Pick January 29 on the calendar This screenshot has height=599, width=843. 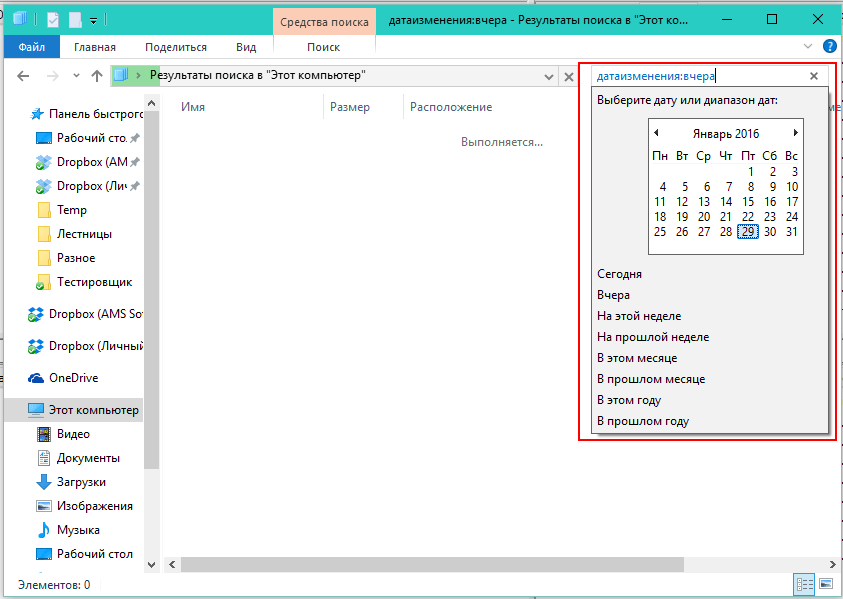tap(749, 231)
